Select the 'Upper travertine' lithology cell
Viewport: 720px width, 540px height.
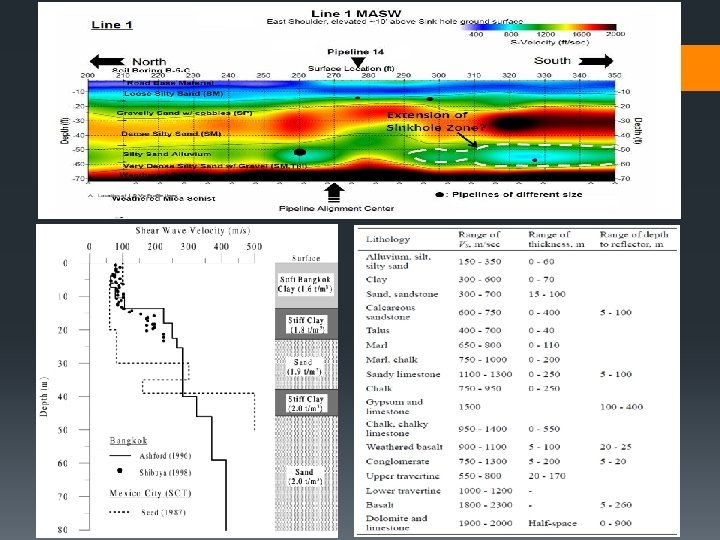coord(403,476)
